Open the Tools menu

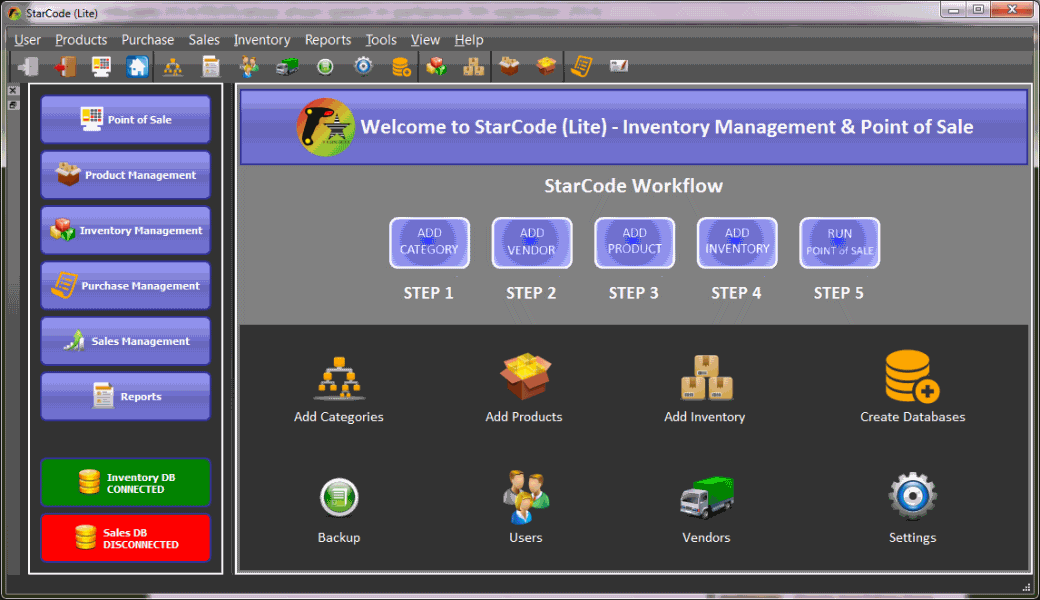pyautogui.click(x=381, y=40)
